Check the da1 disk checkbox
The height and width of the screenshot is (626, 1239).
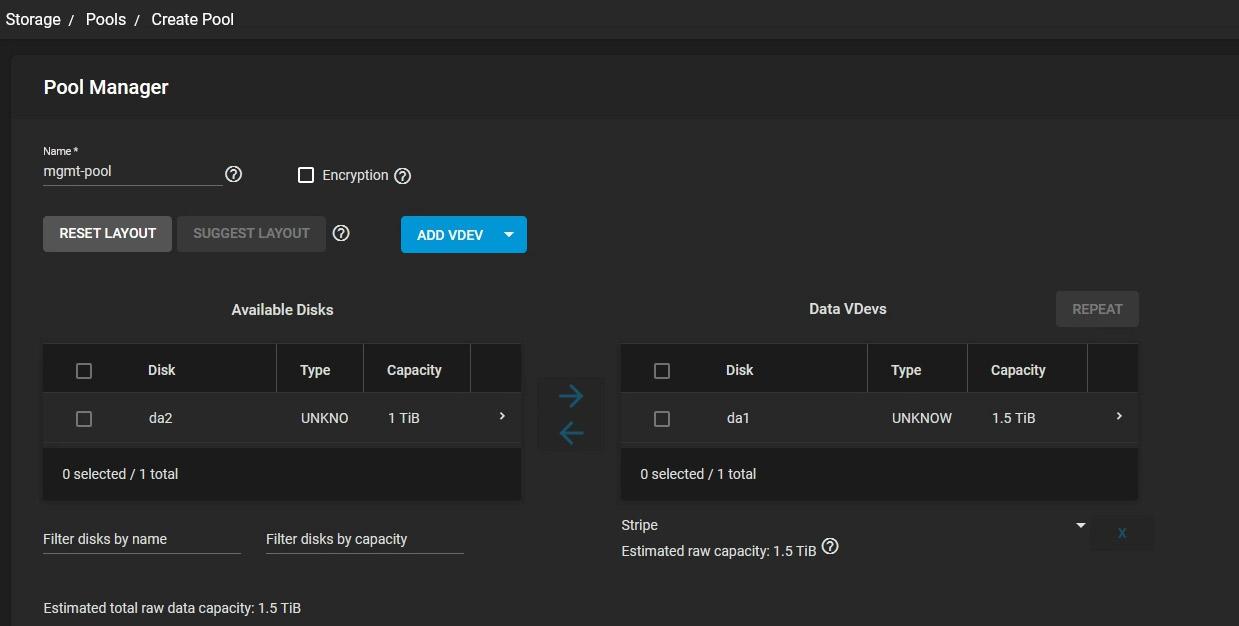tap(662, 419)
